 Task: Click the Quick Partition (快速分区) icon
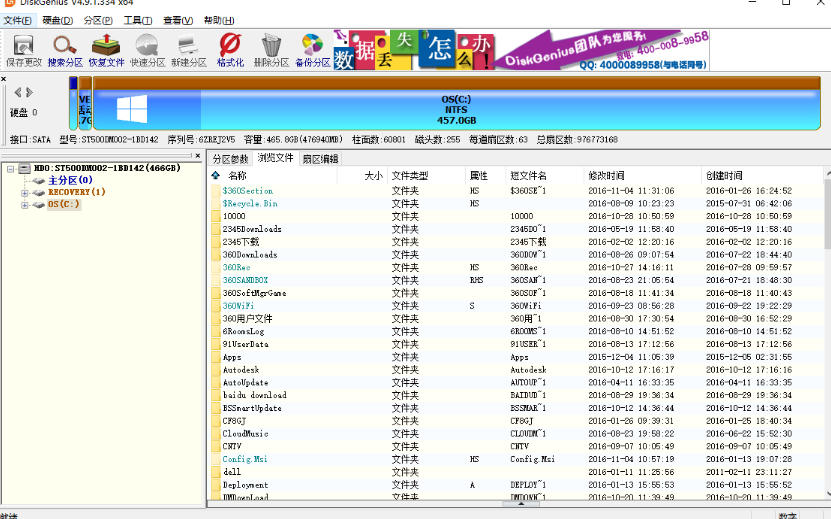[x=147, y=51]
